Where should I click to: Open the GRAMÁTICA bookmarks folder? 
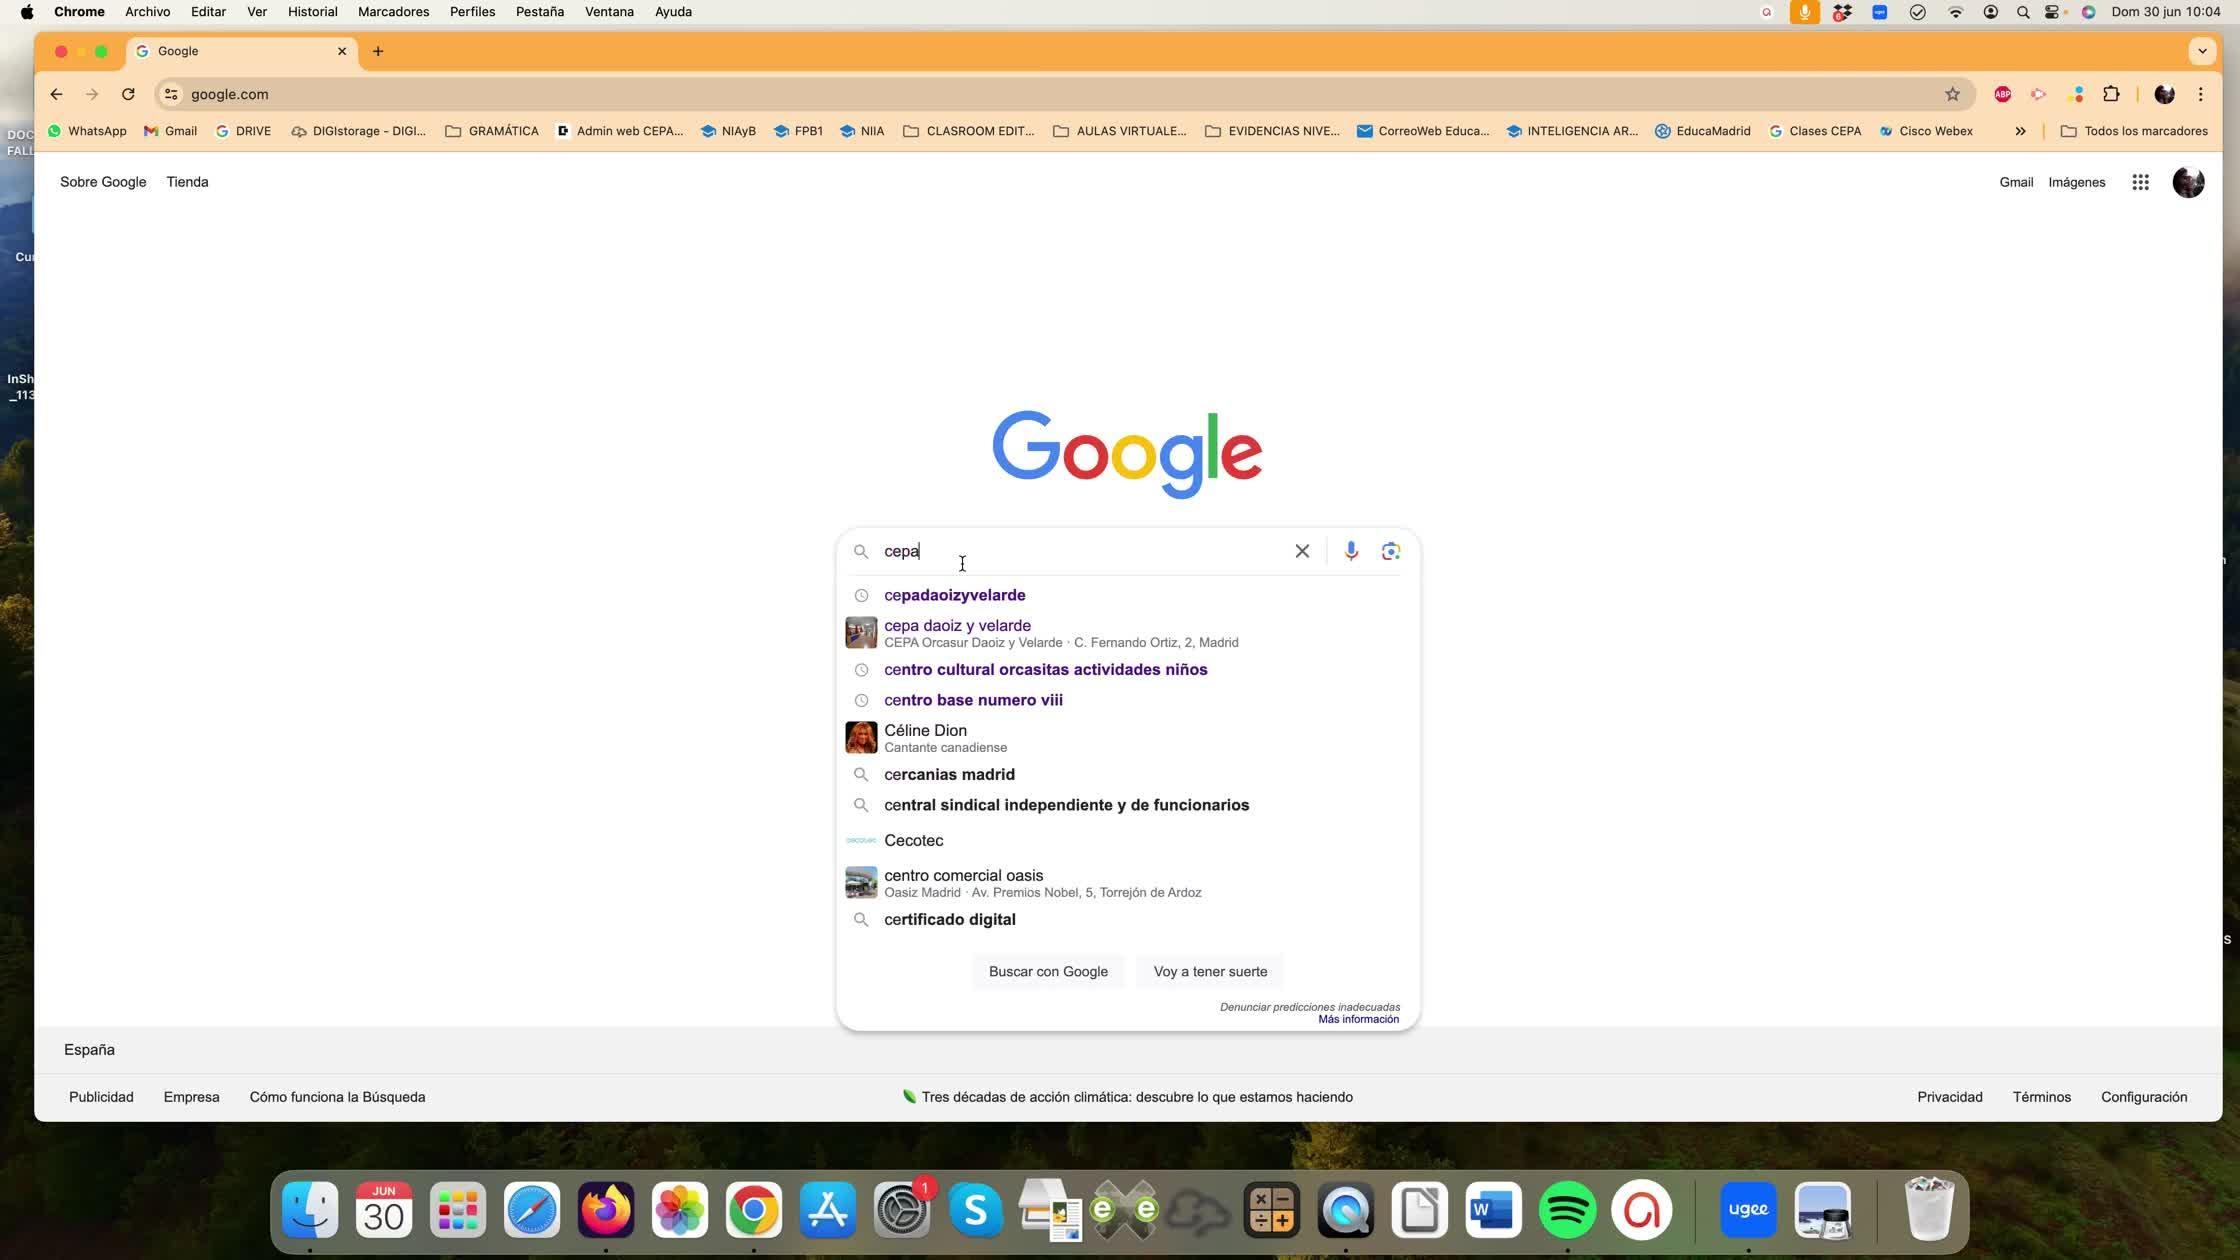[x=492, y=131]
